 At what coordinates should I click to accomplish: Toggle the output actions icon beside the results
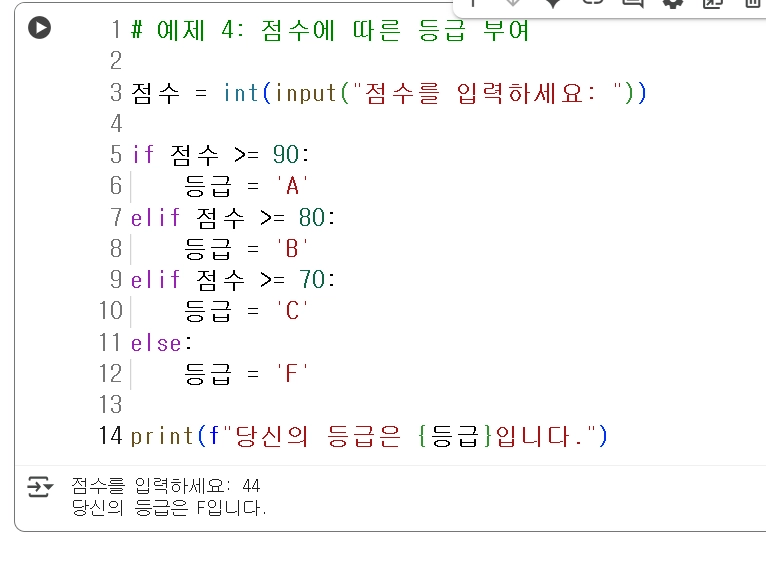click(40, 486)
